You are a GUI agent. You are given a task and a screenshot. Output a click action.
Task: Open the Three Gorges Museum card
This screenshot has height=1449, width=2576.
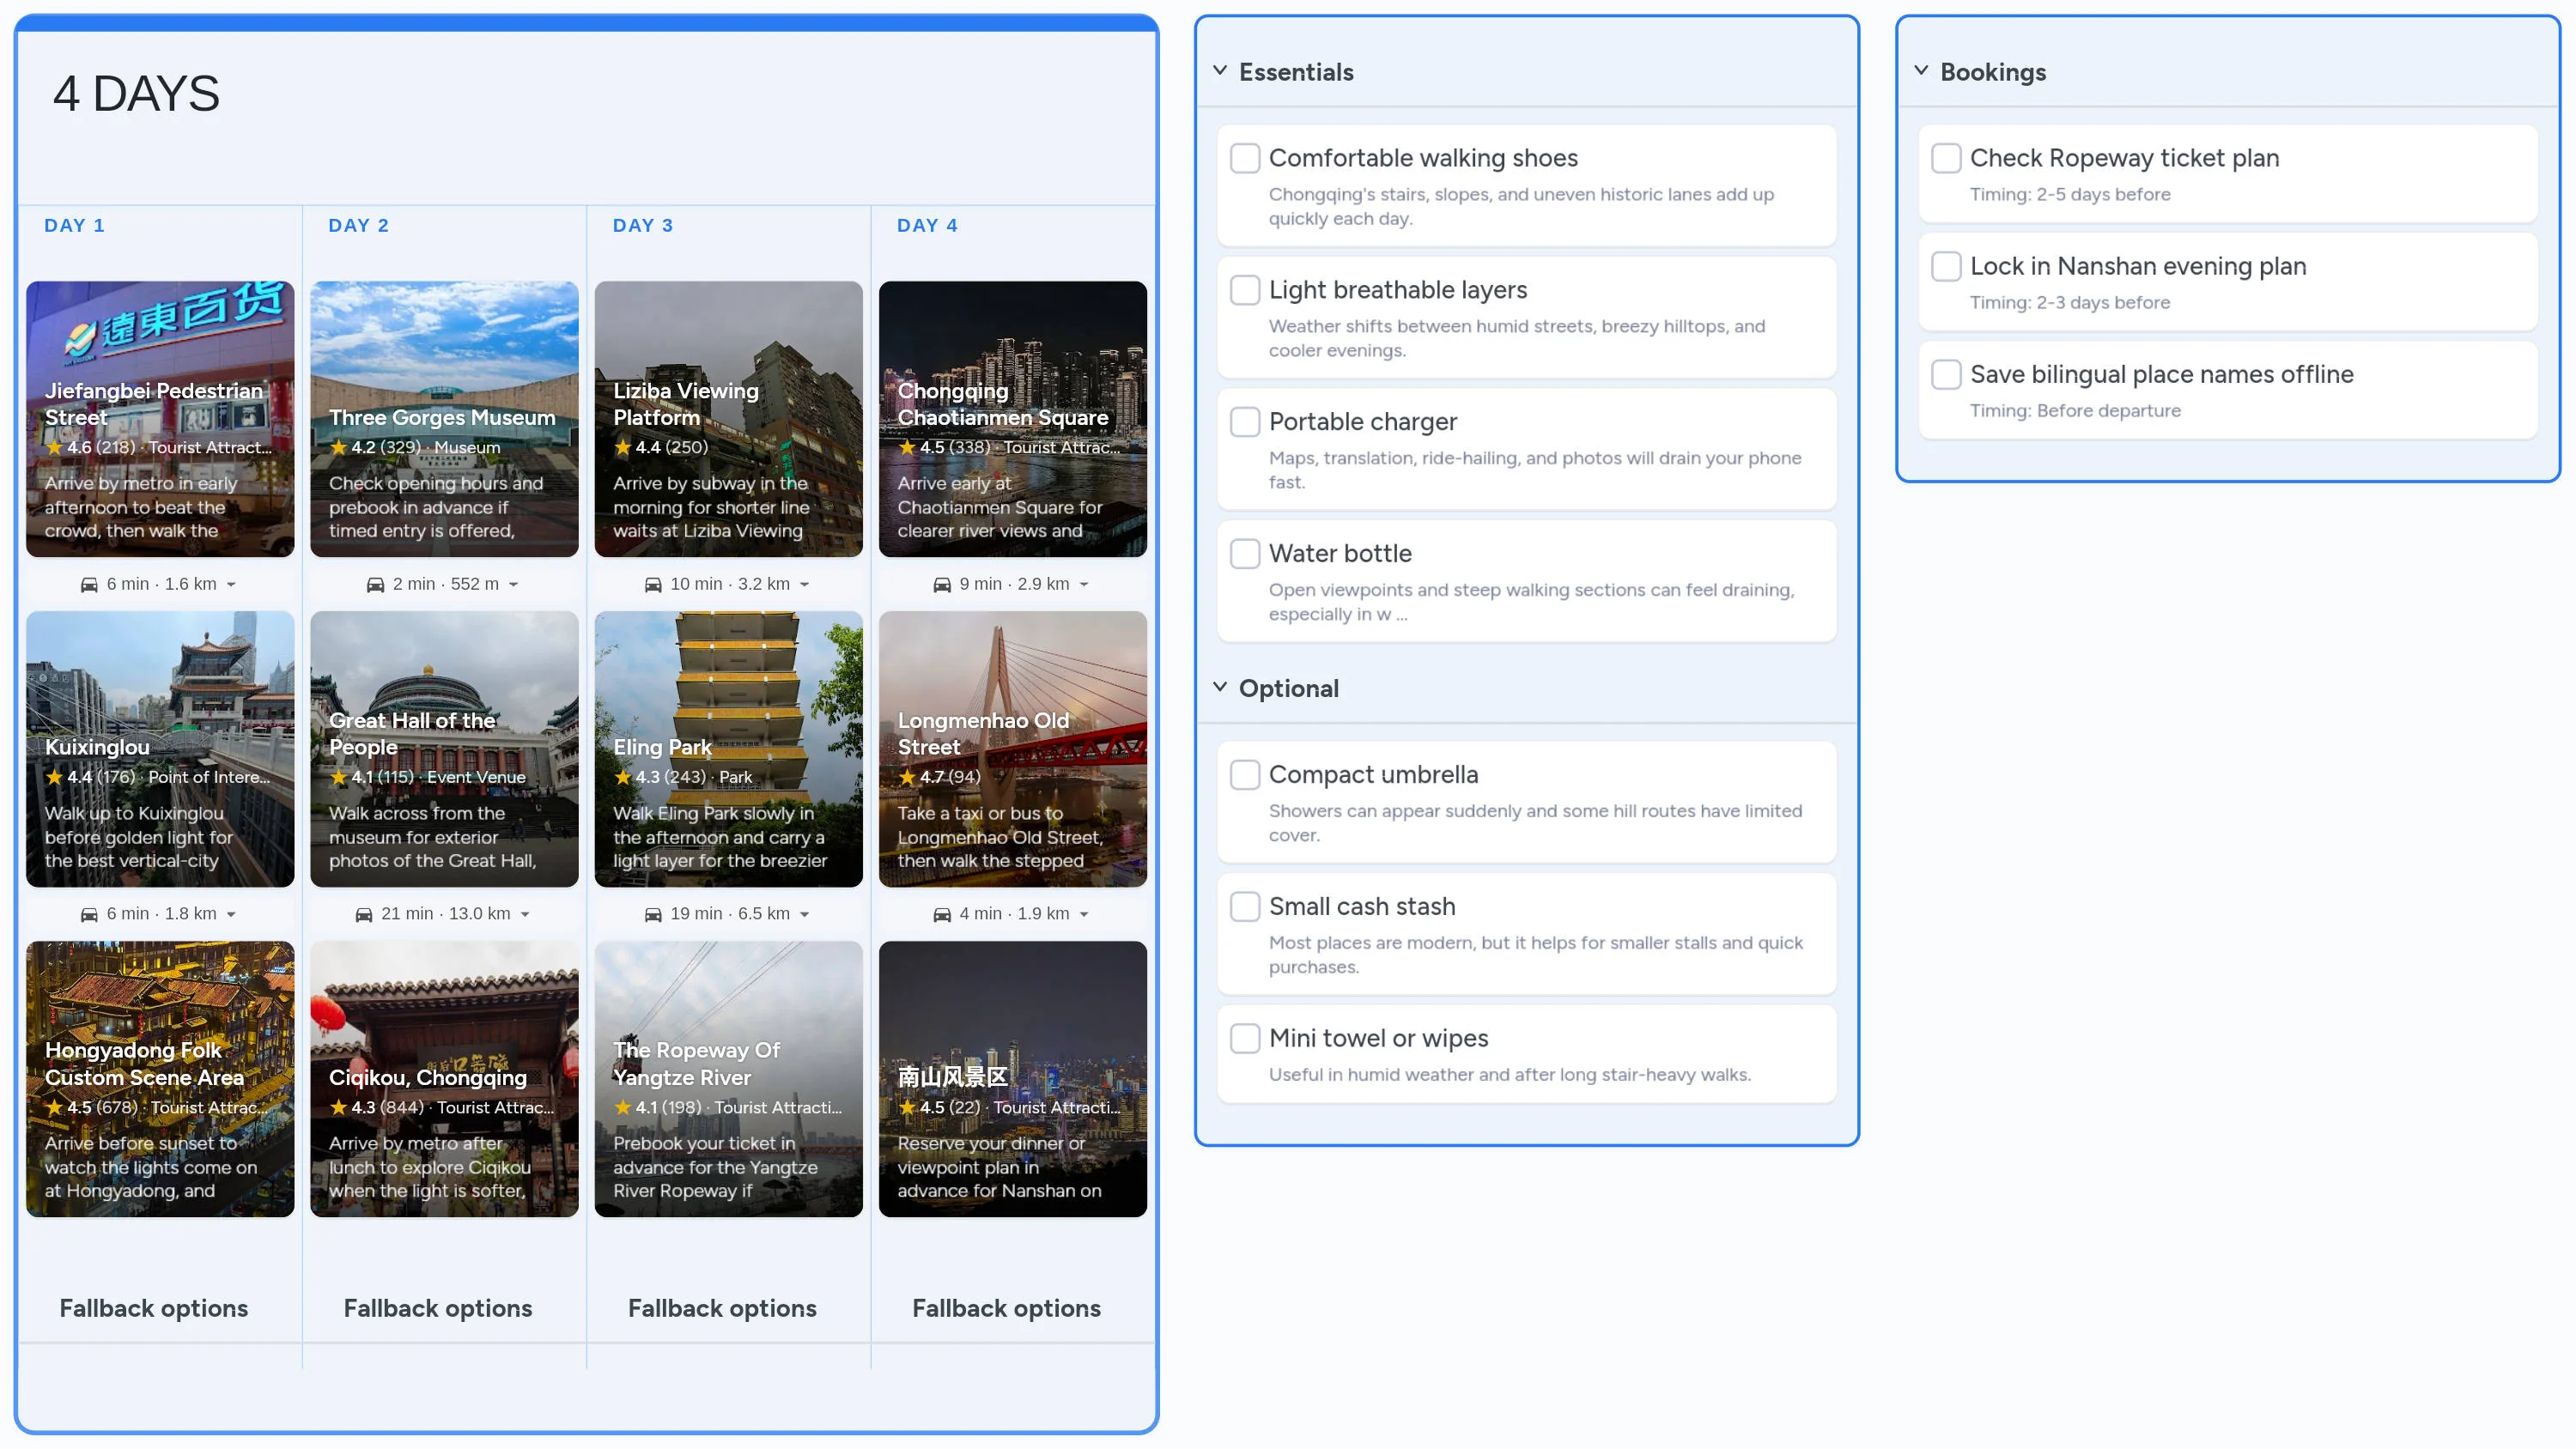tap(444, 418)
